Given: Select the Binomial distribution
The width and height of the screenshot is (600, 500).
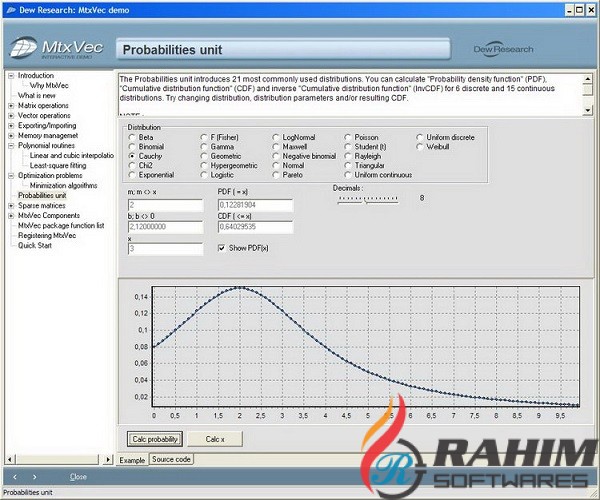Looking at the screenshot, I should pyautogui.click(x=147, y=147).
